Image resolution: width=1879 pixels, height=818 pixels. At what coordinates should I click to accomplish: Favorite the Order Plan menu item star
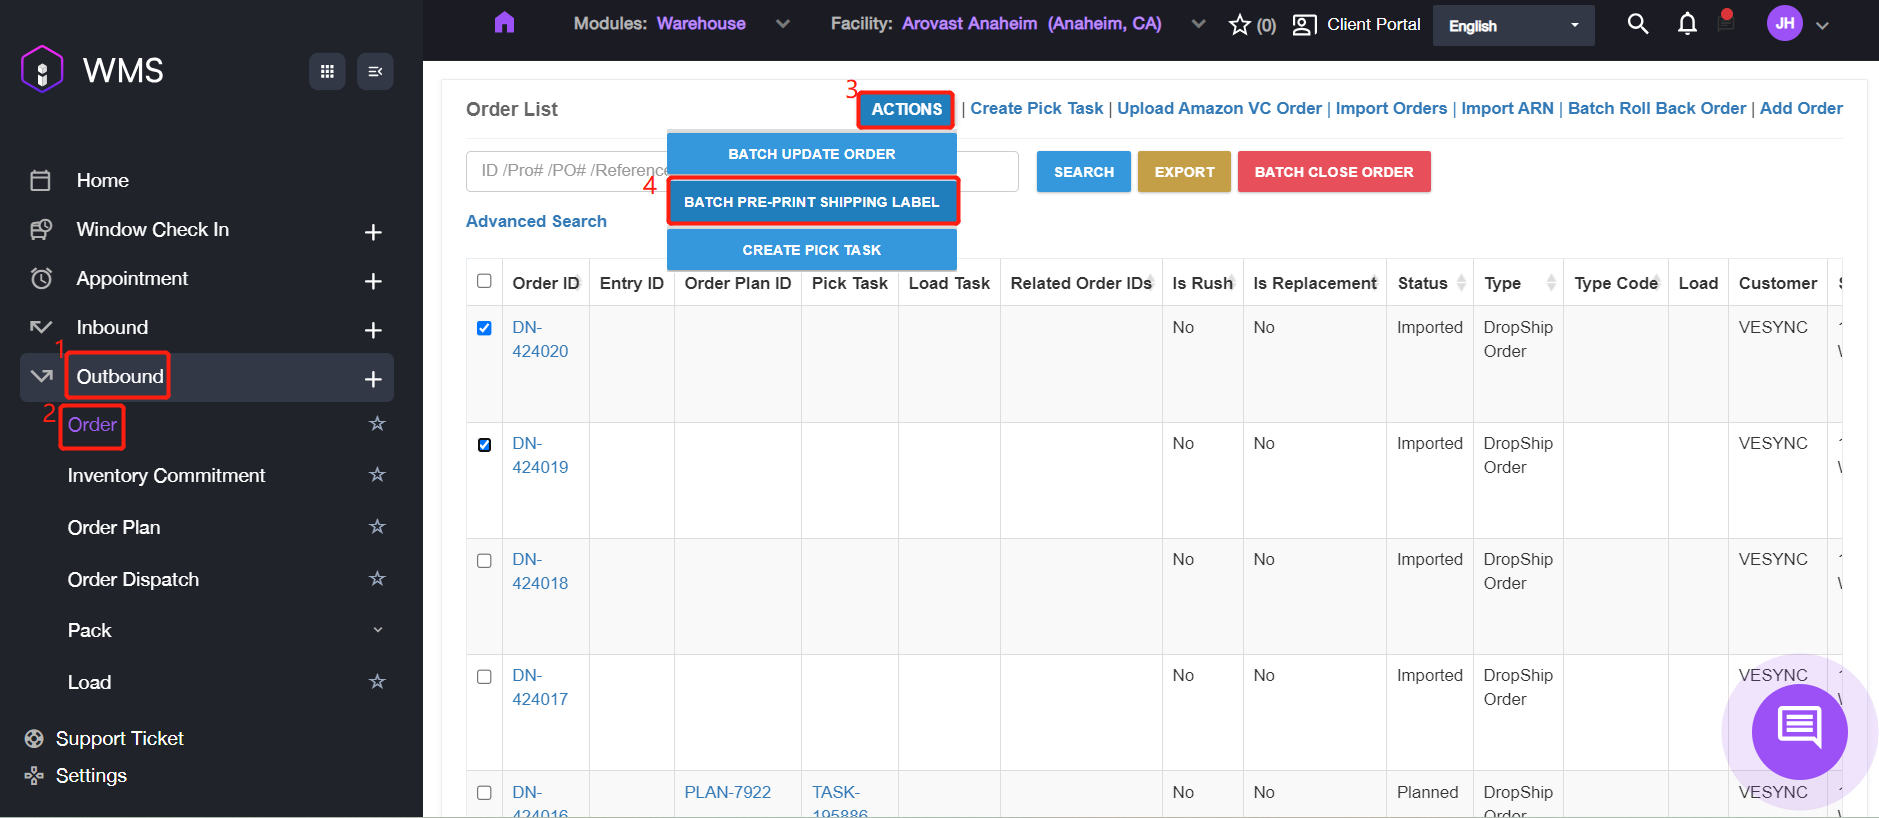[377, 527]
